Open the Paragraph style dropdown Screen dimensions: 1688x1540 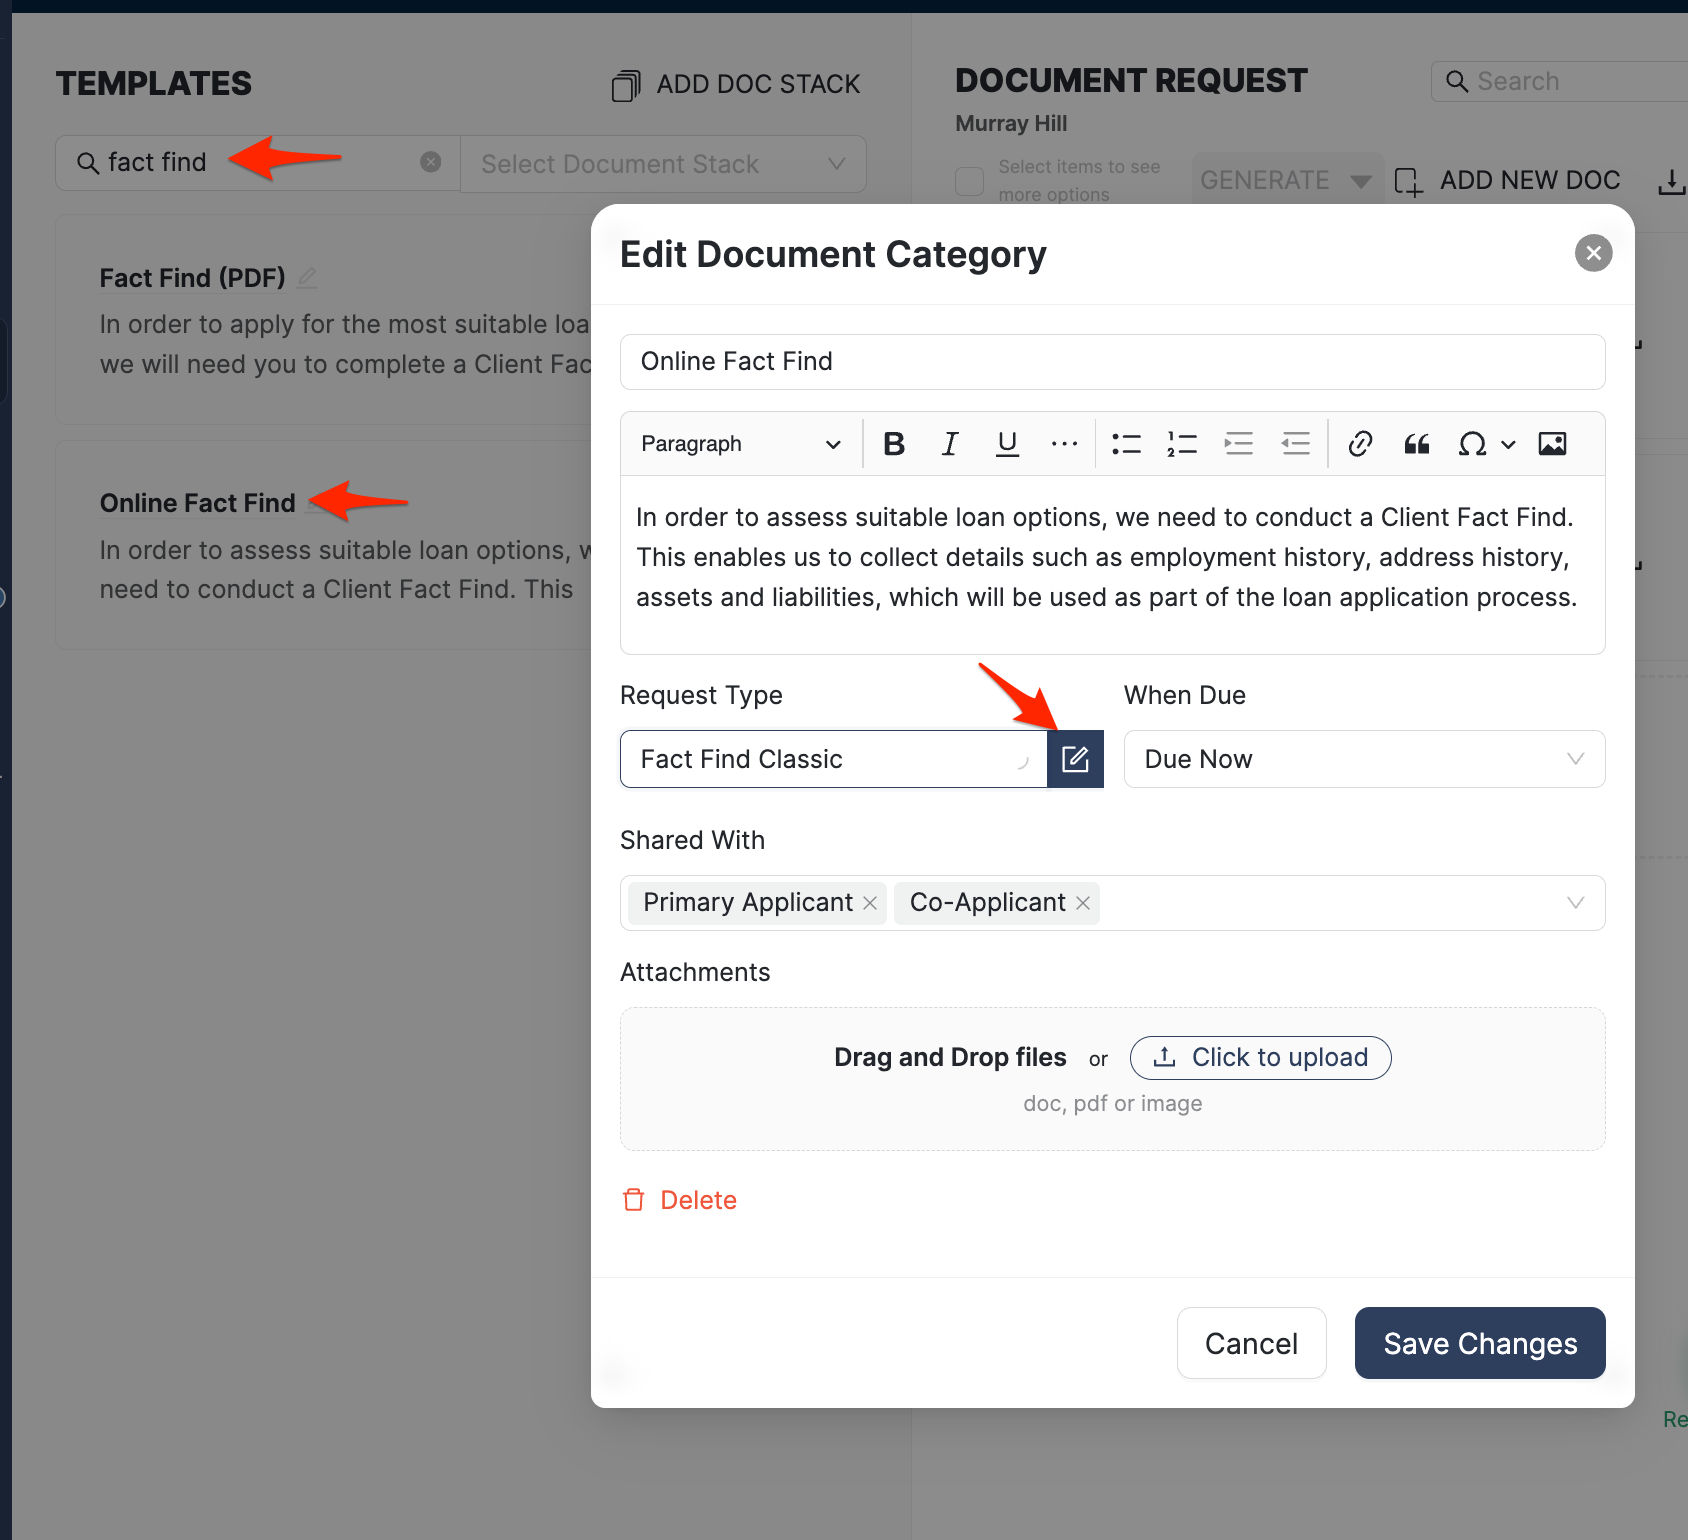click(740, 444)
